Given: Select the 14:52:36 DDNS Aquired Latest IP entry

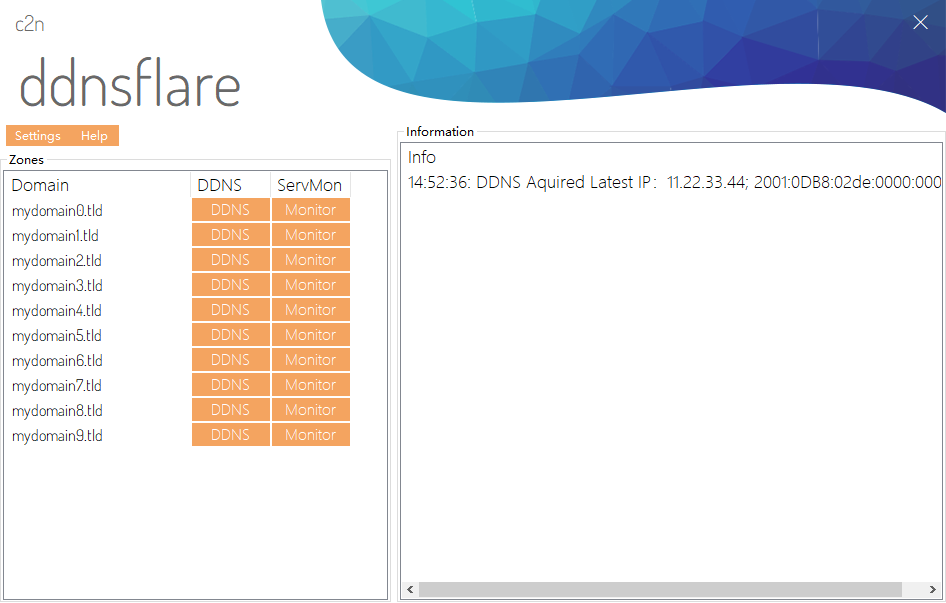Looking at the screenshot, I should point(674,182).
